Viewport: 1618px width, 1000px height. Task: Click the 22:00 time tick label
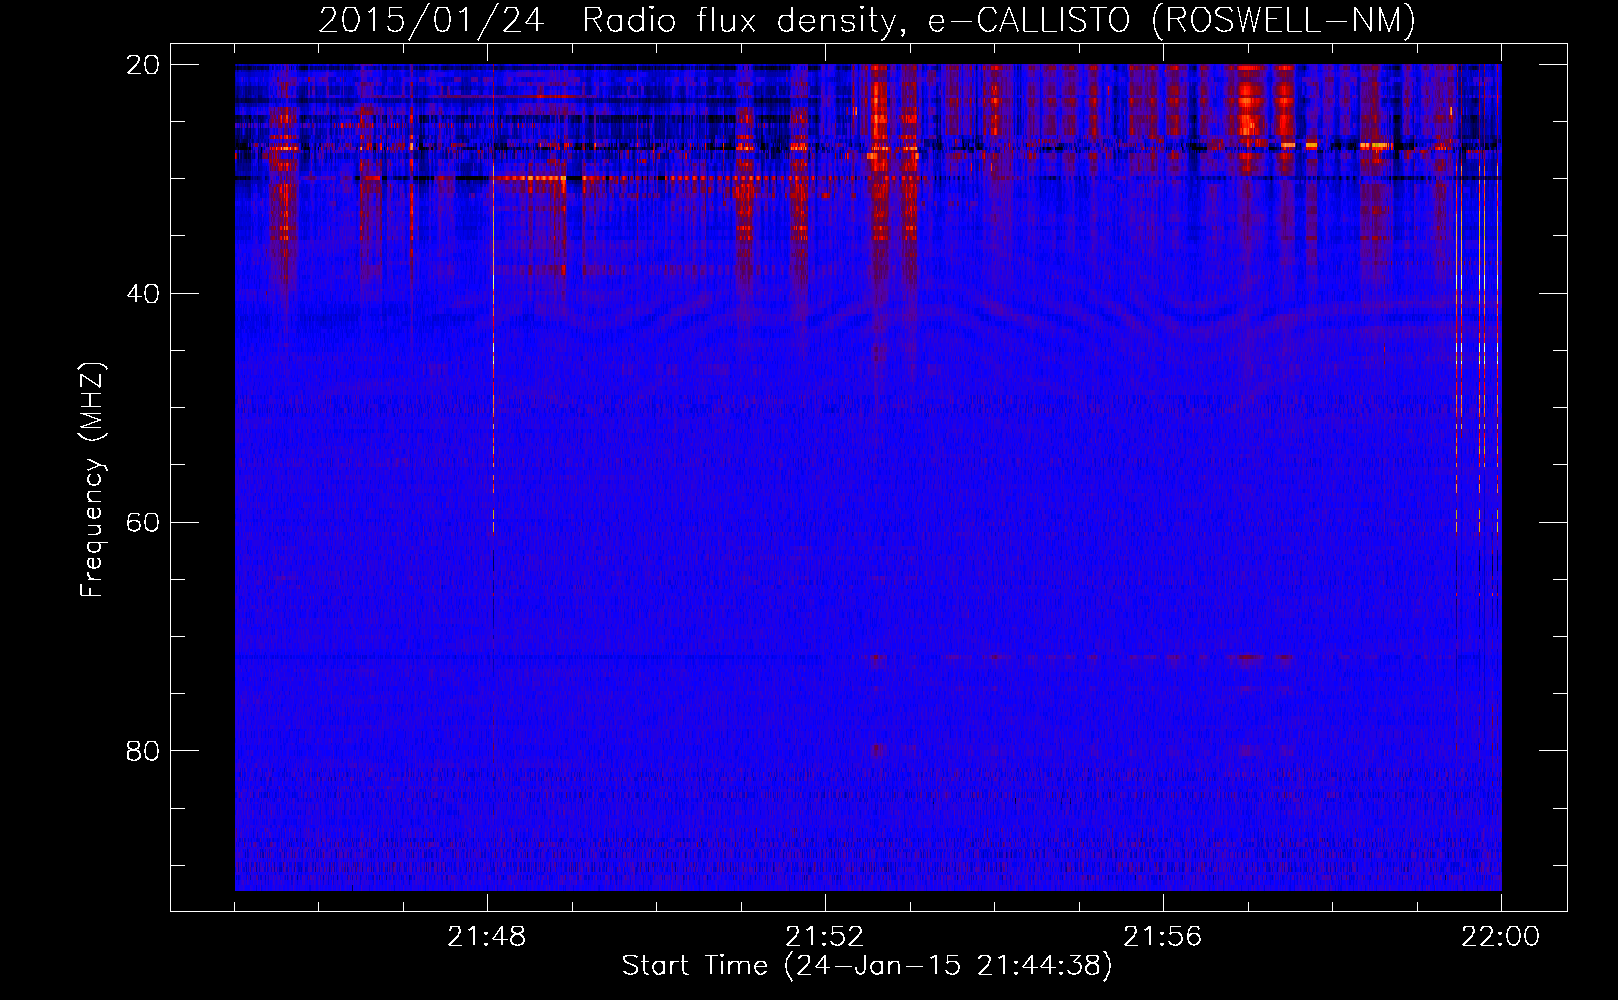click(1500, 937)
